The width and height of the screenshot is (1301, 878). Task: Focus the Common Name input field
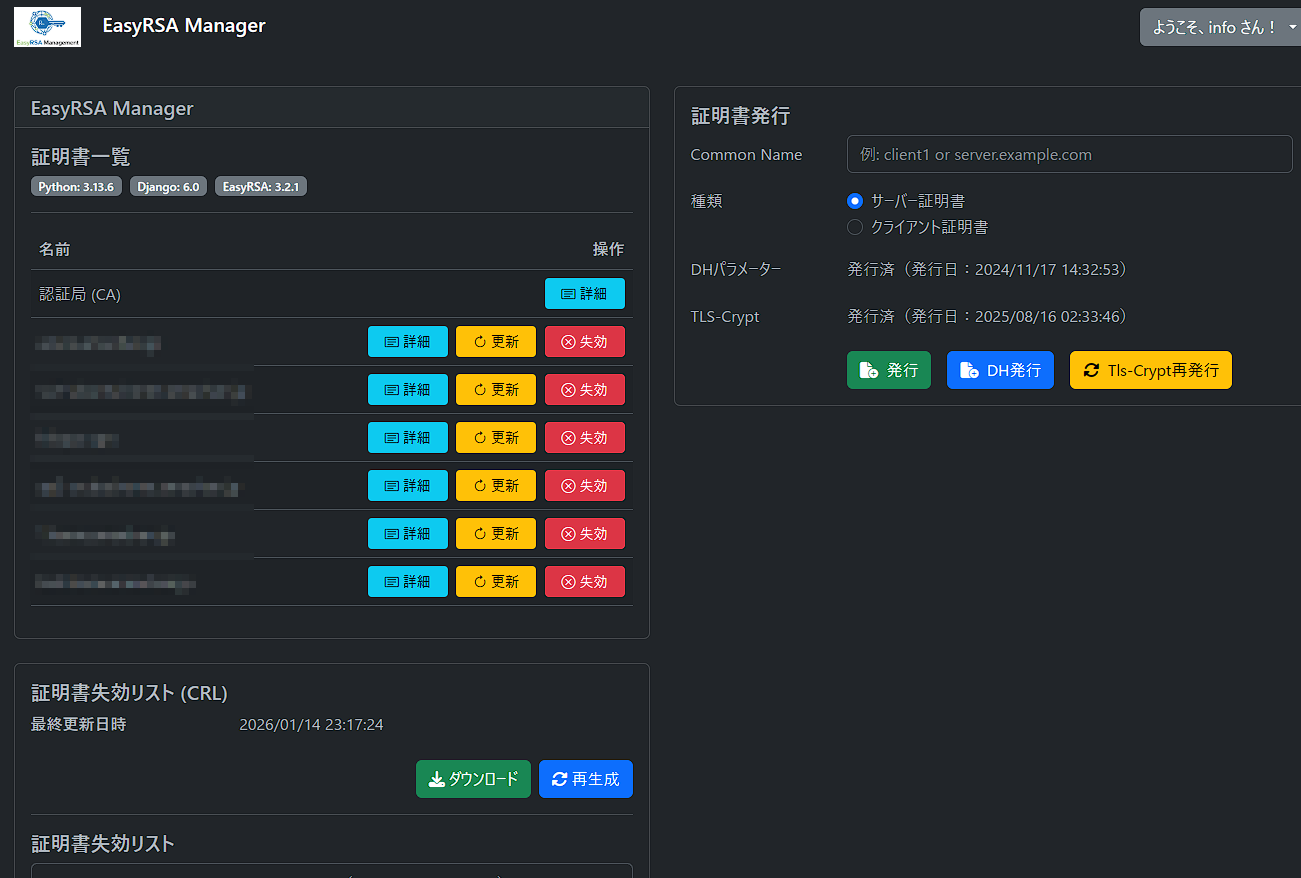(x=1069, y=155)
